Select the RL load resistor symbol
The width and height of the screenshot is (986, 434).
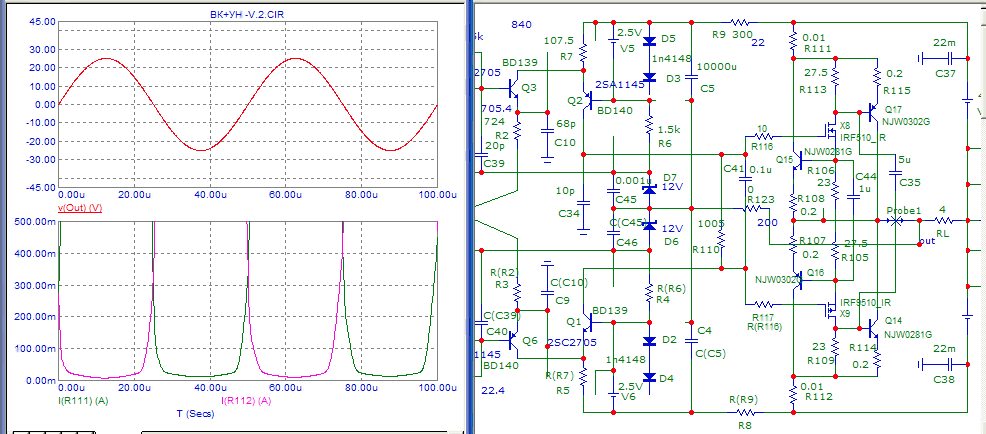point(943,221)
